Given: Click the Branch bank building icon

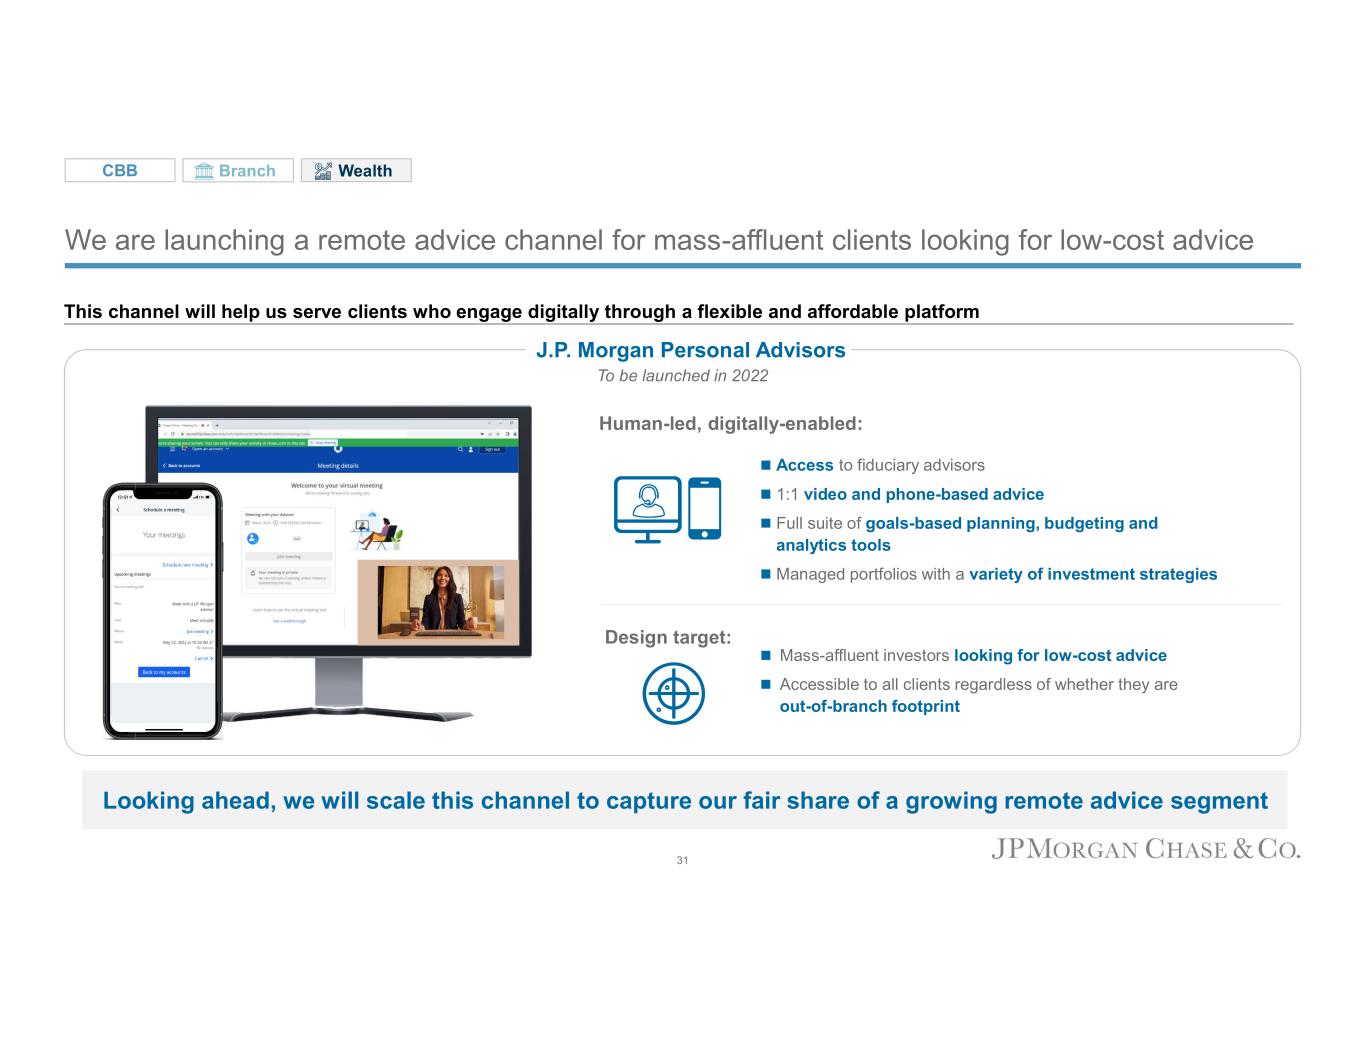Looking at the screenshot, I should click(x=204, y=171).
